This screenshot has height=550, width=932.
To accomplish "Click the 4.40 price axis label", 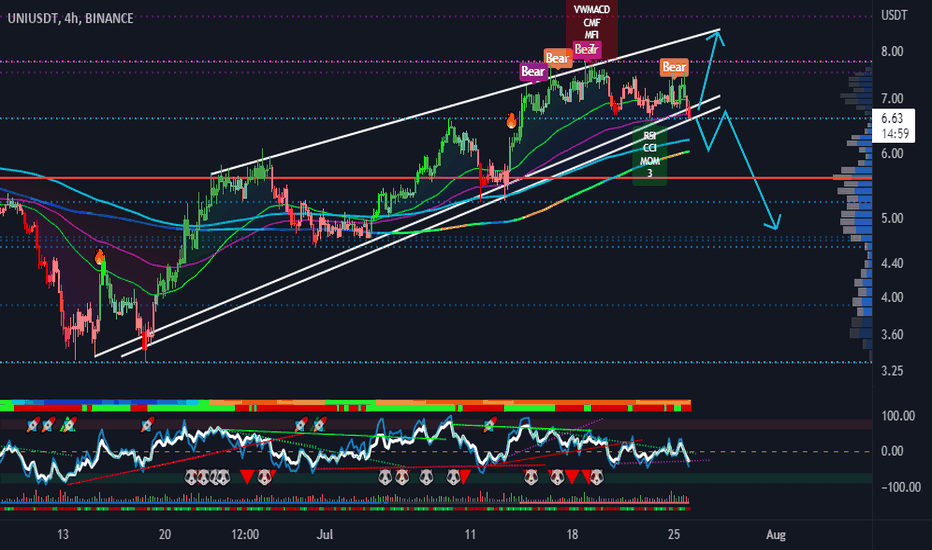I will point(892,263).
